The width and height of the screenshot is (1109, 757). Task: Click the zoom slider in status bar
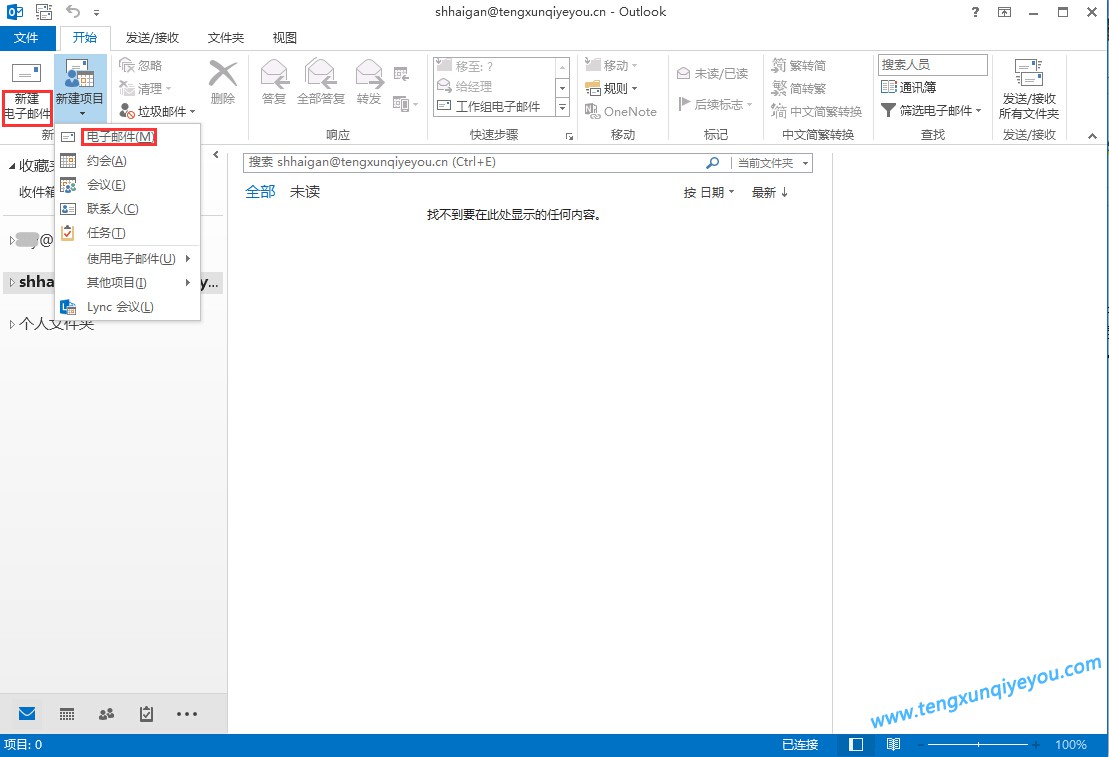click(977, 744)
